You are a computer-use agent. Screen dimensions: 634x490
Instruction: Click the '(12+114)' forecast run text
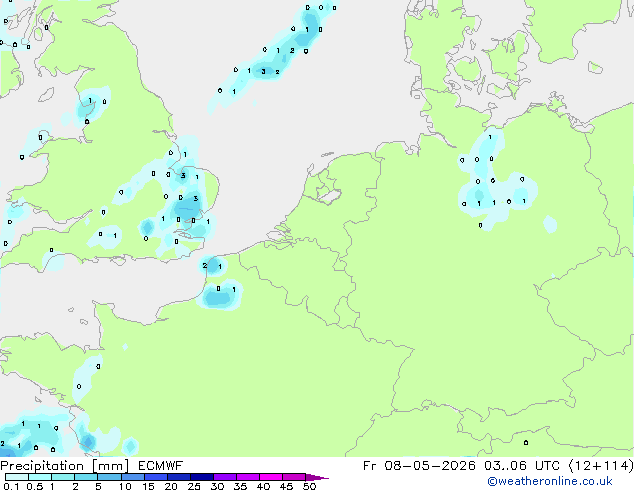coord(601,466)
